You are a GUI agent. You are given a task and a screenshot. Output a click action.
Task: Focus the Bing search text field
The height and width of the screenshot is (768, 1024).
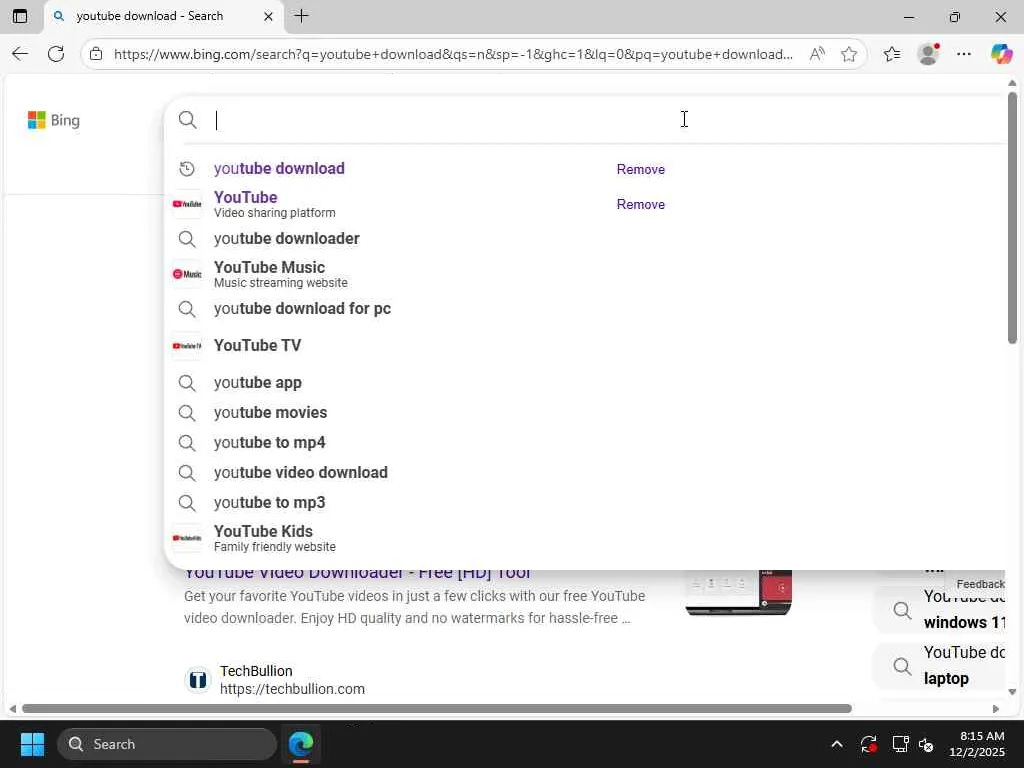[607, 120]
